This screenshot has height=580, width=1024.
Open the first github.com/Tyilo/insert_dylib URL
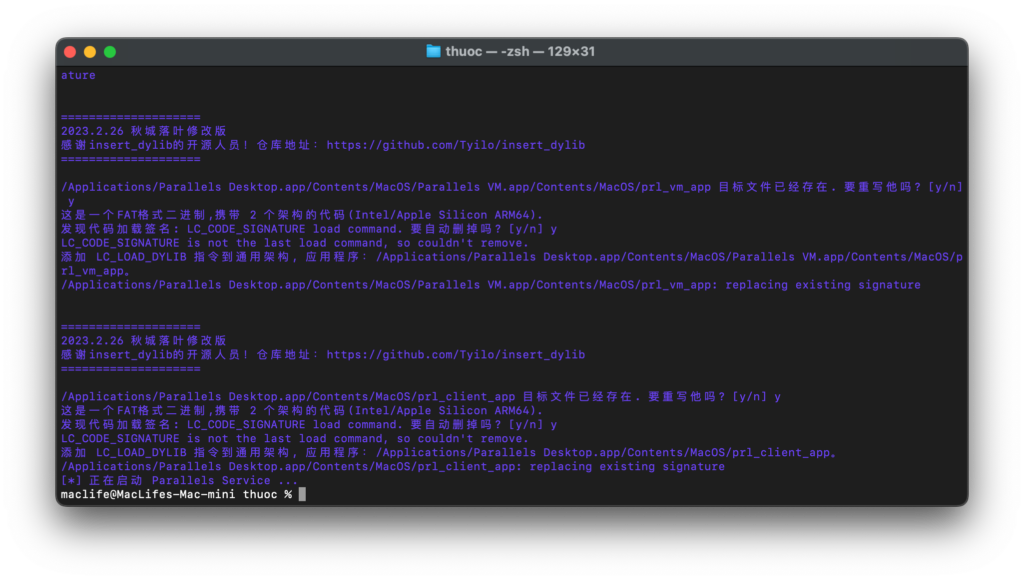(x=455, y=145)
